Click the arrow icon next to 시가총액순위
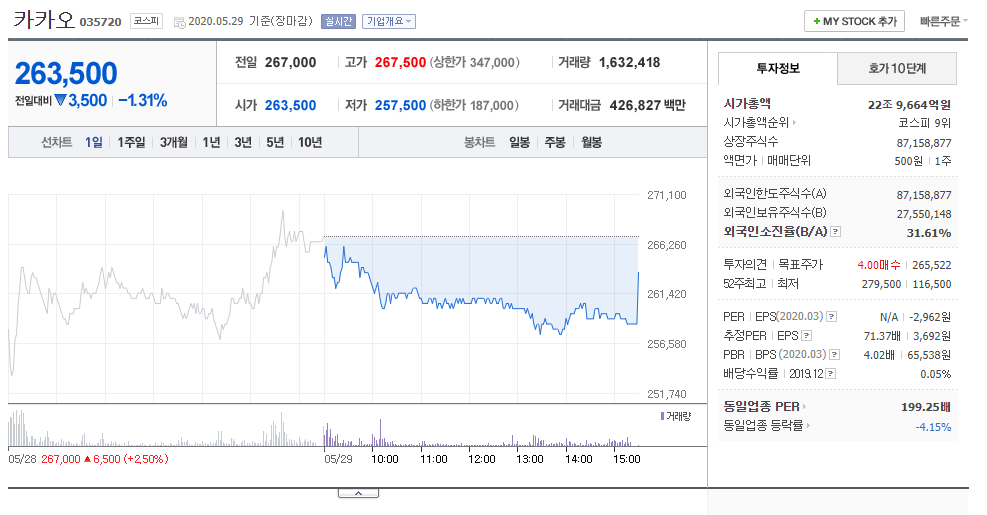This screenshot has height=515, width=987. coord(795,123)
